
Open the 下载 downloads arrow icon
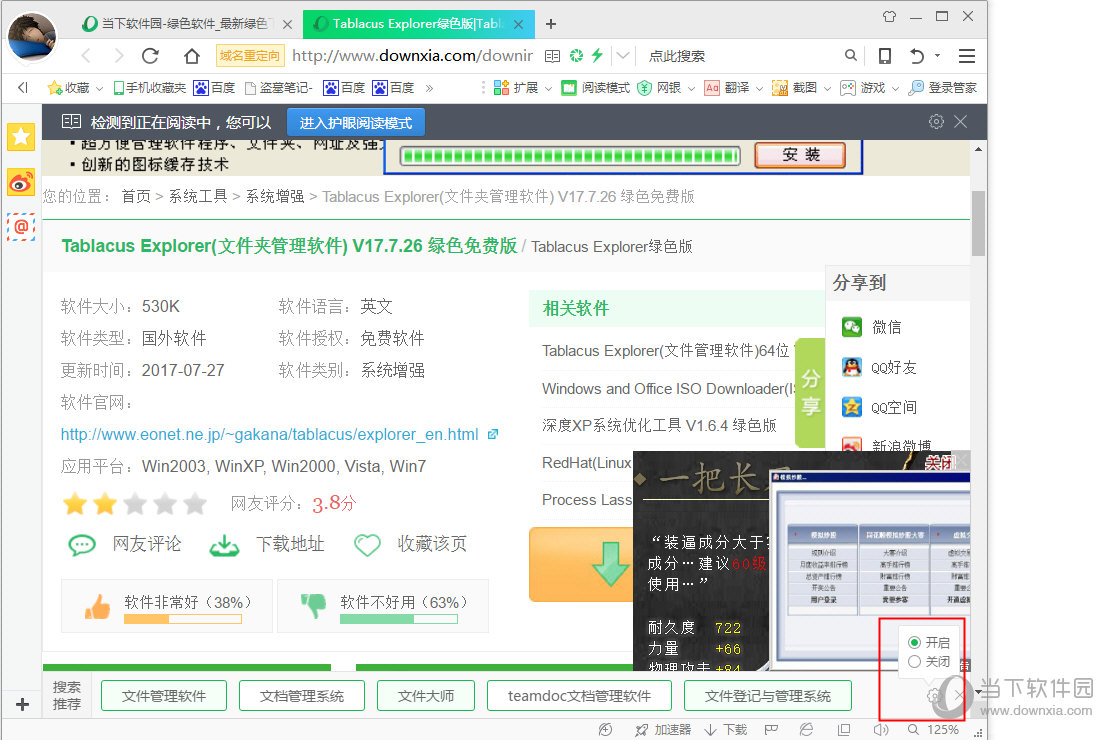710,730
